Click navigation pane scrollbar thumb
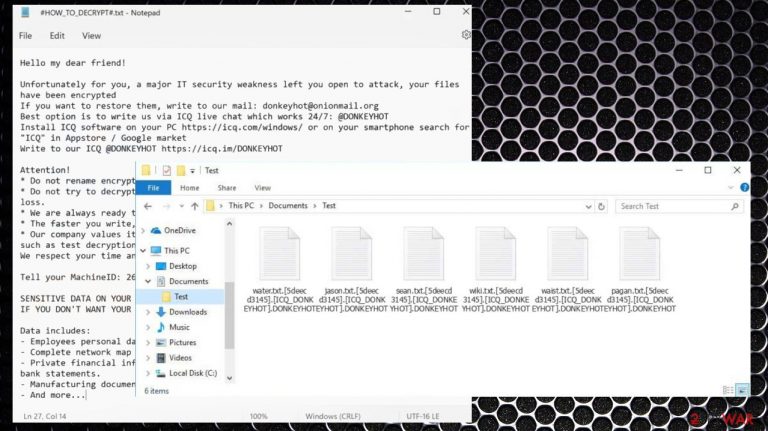The height and width of the screenshot is (431, 768). (x=229, y=315)
